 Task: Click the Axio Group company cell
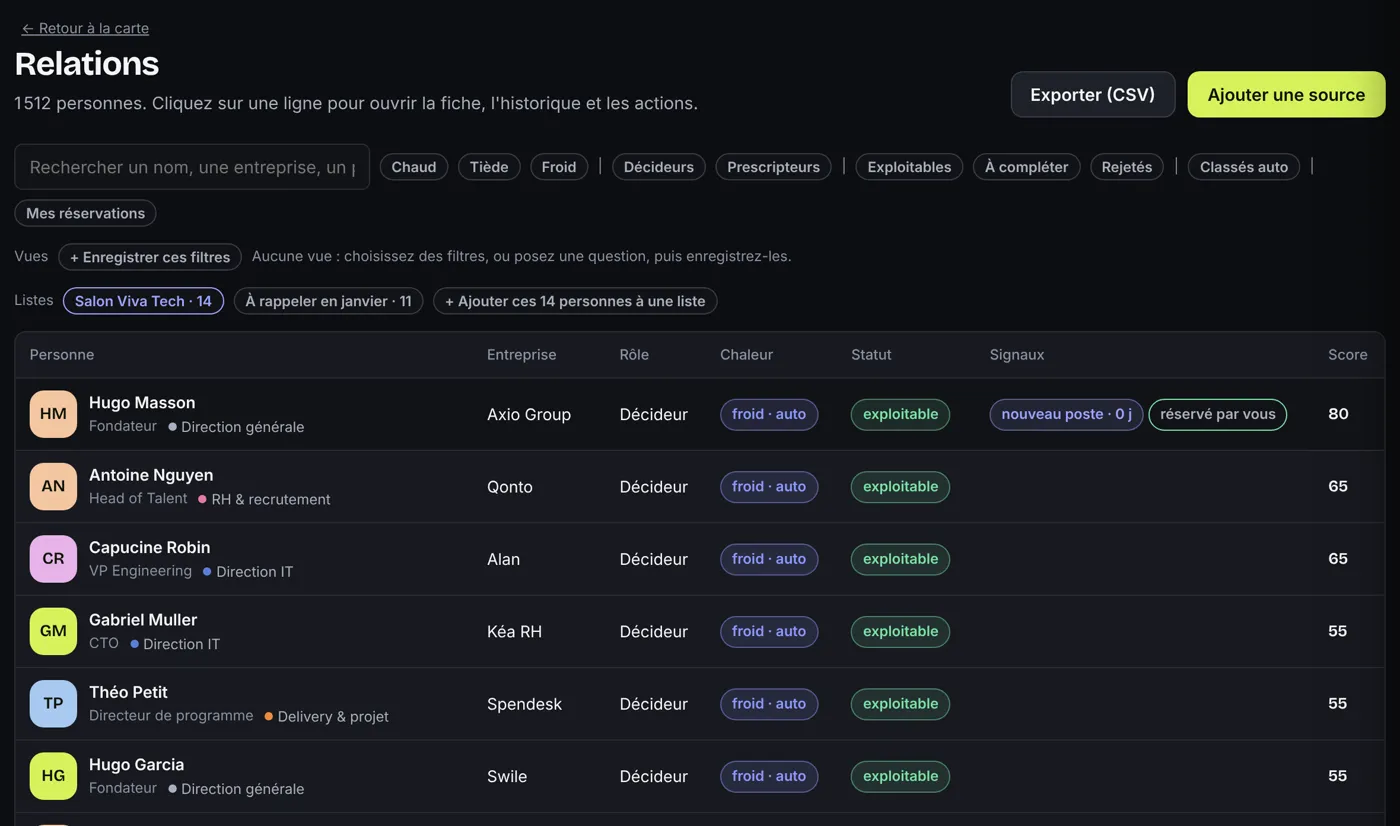click(529, 414)
